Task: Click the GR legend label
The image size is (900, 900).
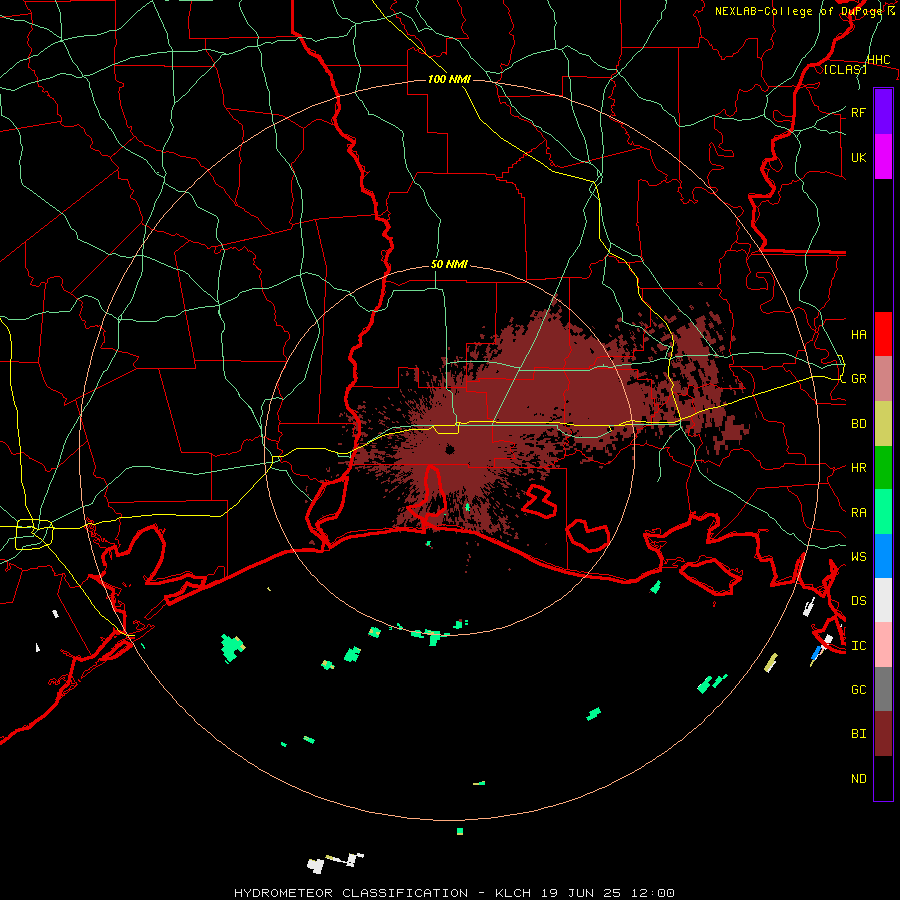Action: point(858,379)
